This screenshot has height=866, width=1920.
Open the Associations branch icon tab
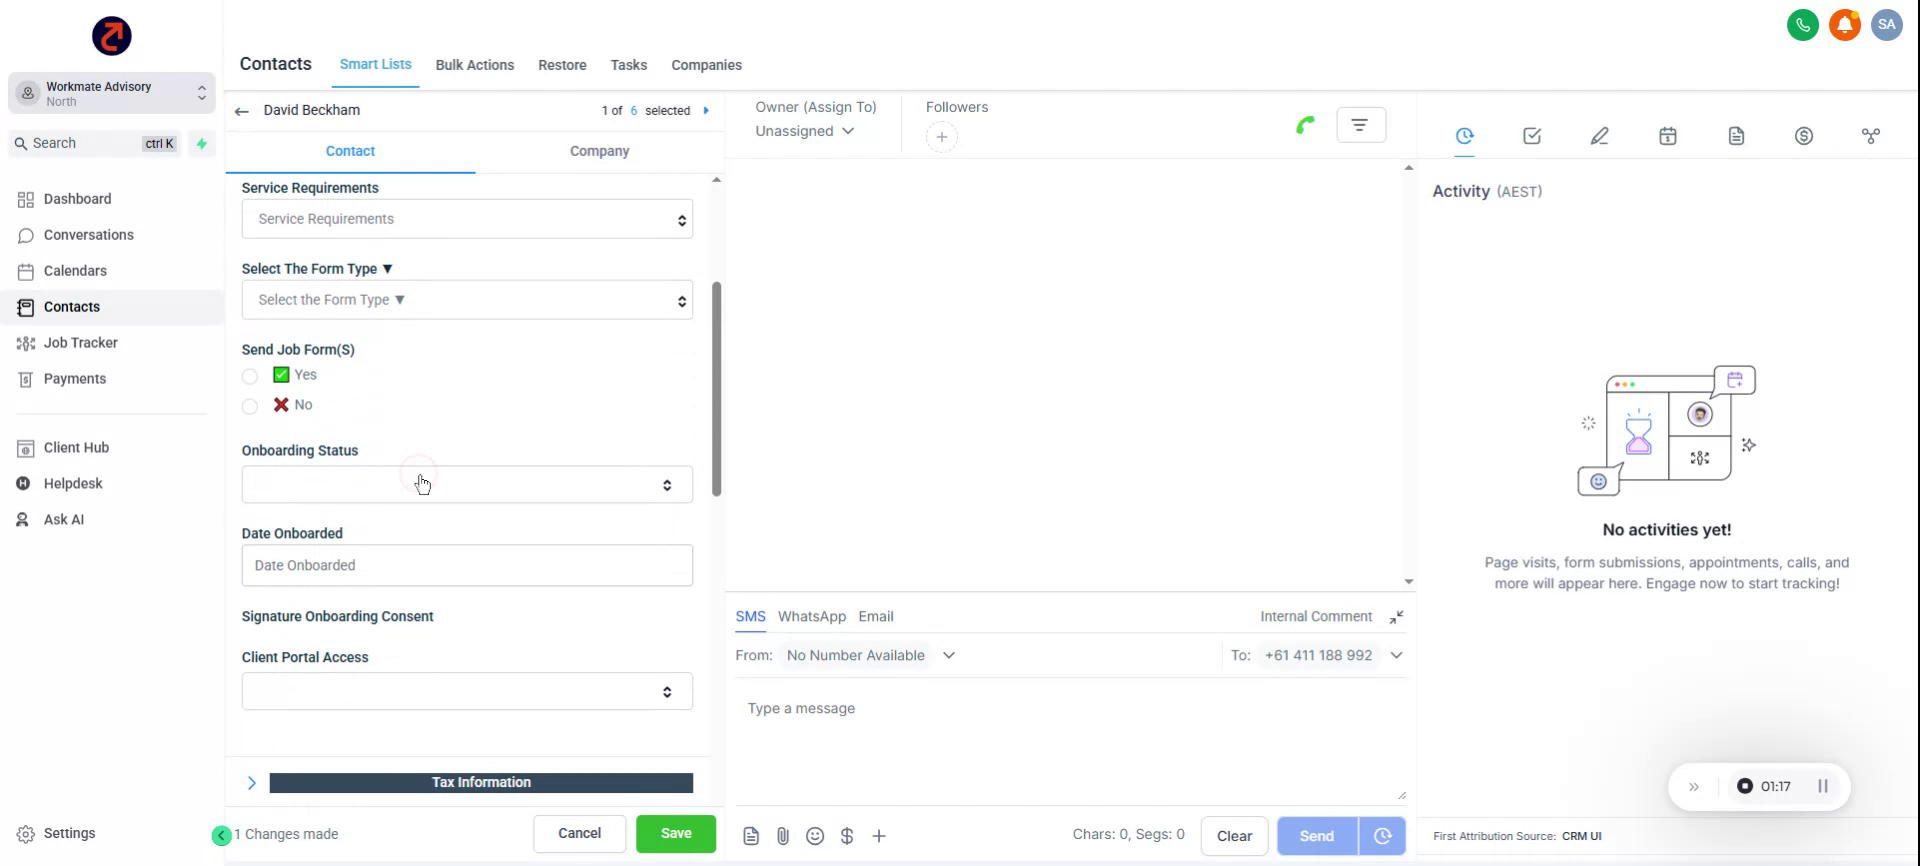tap(1871, 136)
